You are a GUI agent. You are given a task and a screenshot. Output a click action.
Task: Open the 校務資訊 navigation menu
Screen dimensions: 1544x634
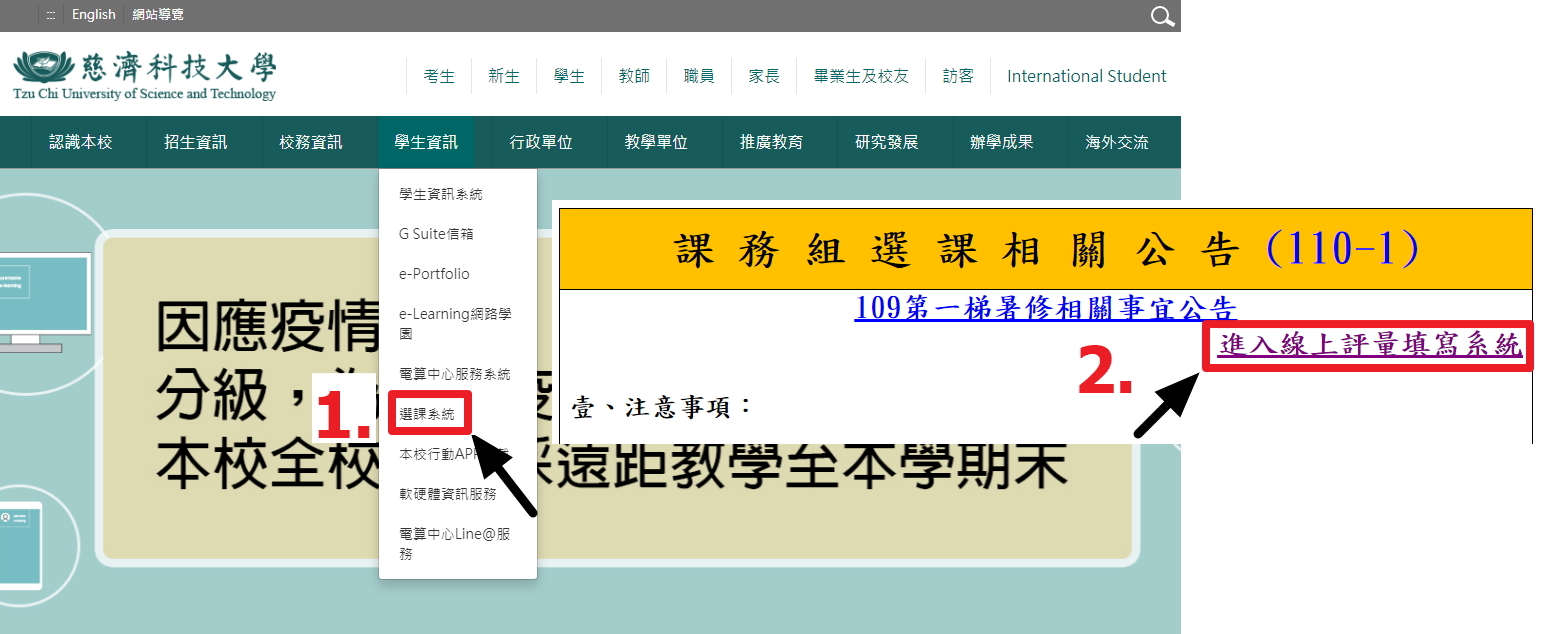[x=311, y=142]
